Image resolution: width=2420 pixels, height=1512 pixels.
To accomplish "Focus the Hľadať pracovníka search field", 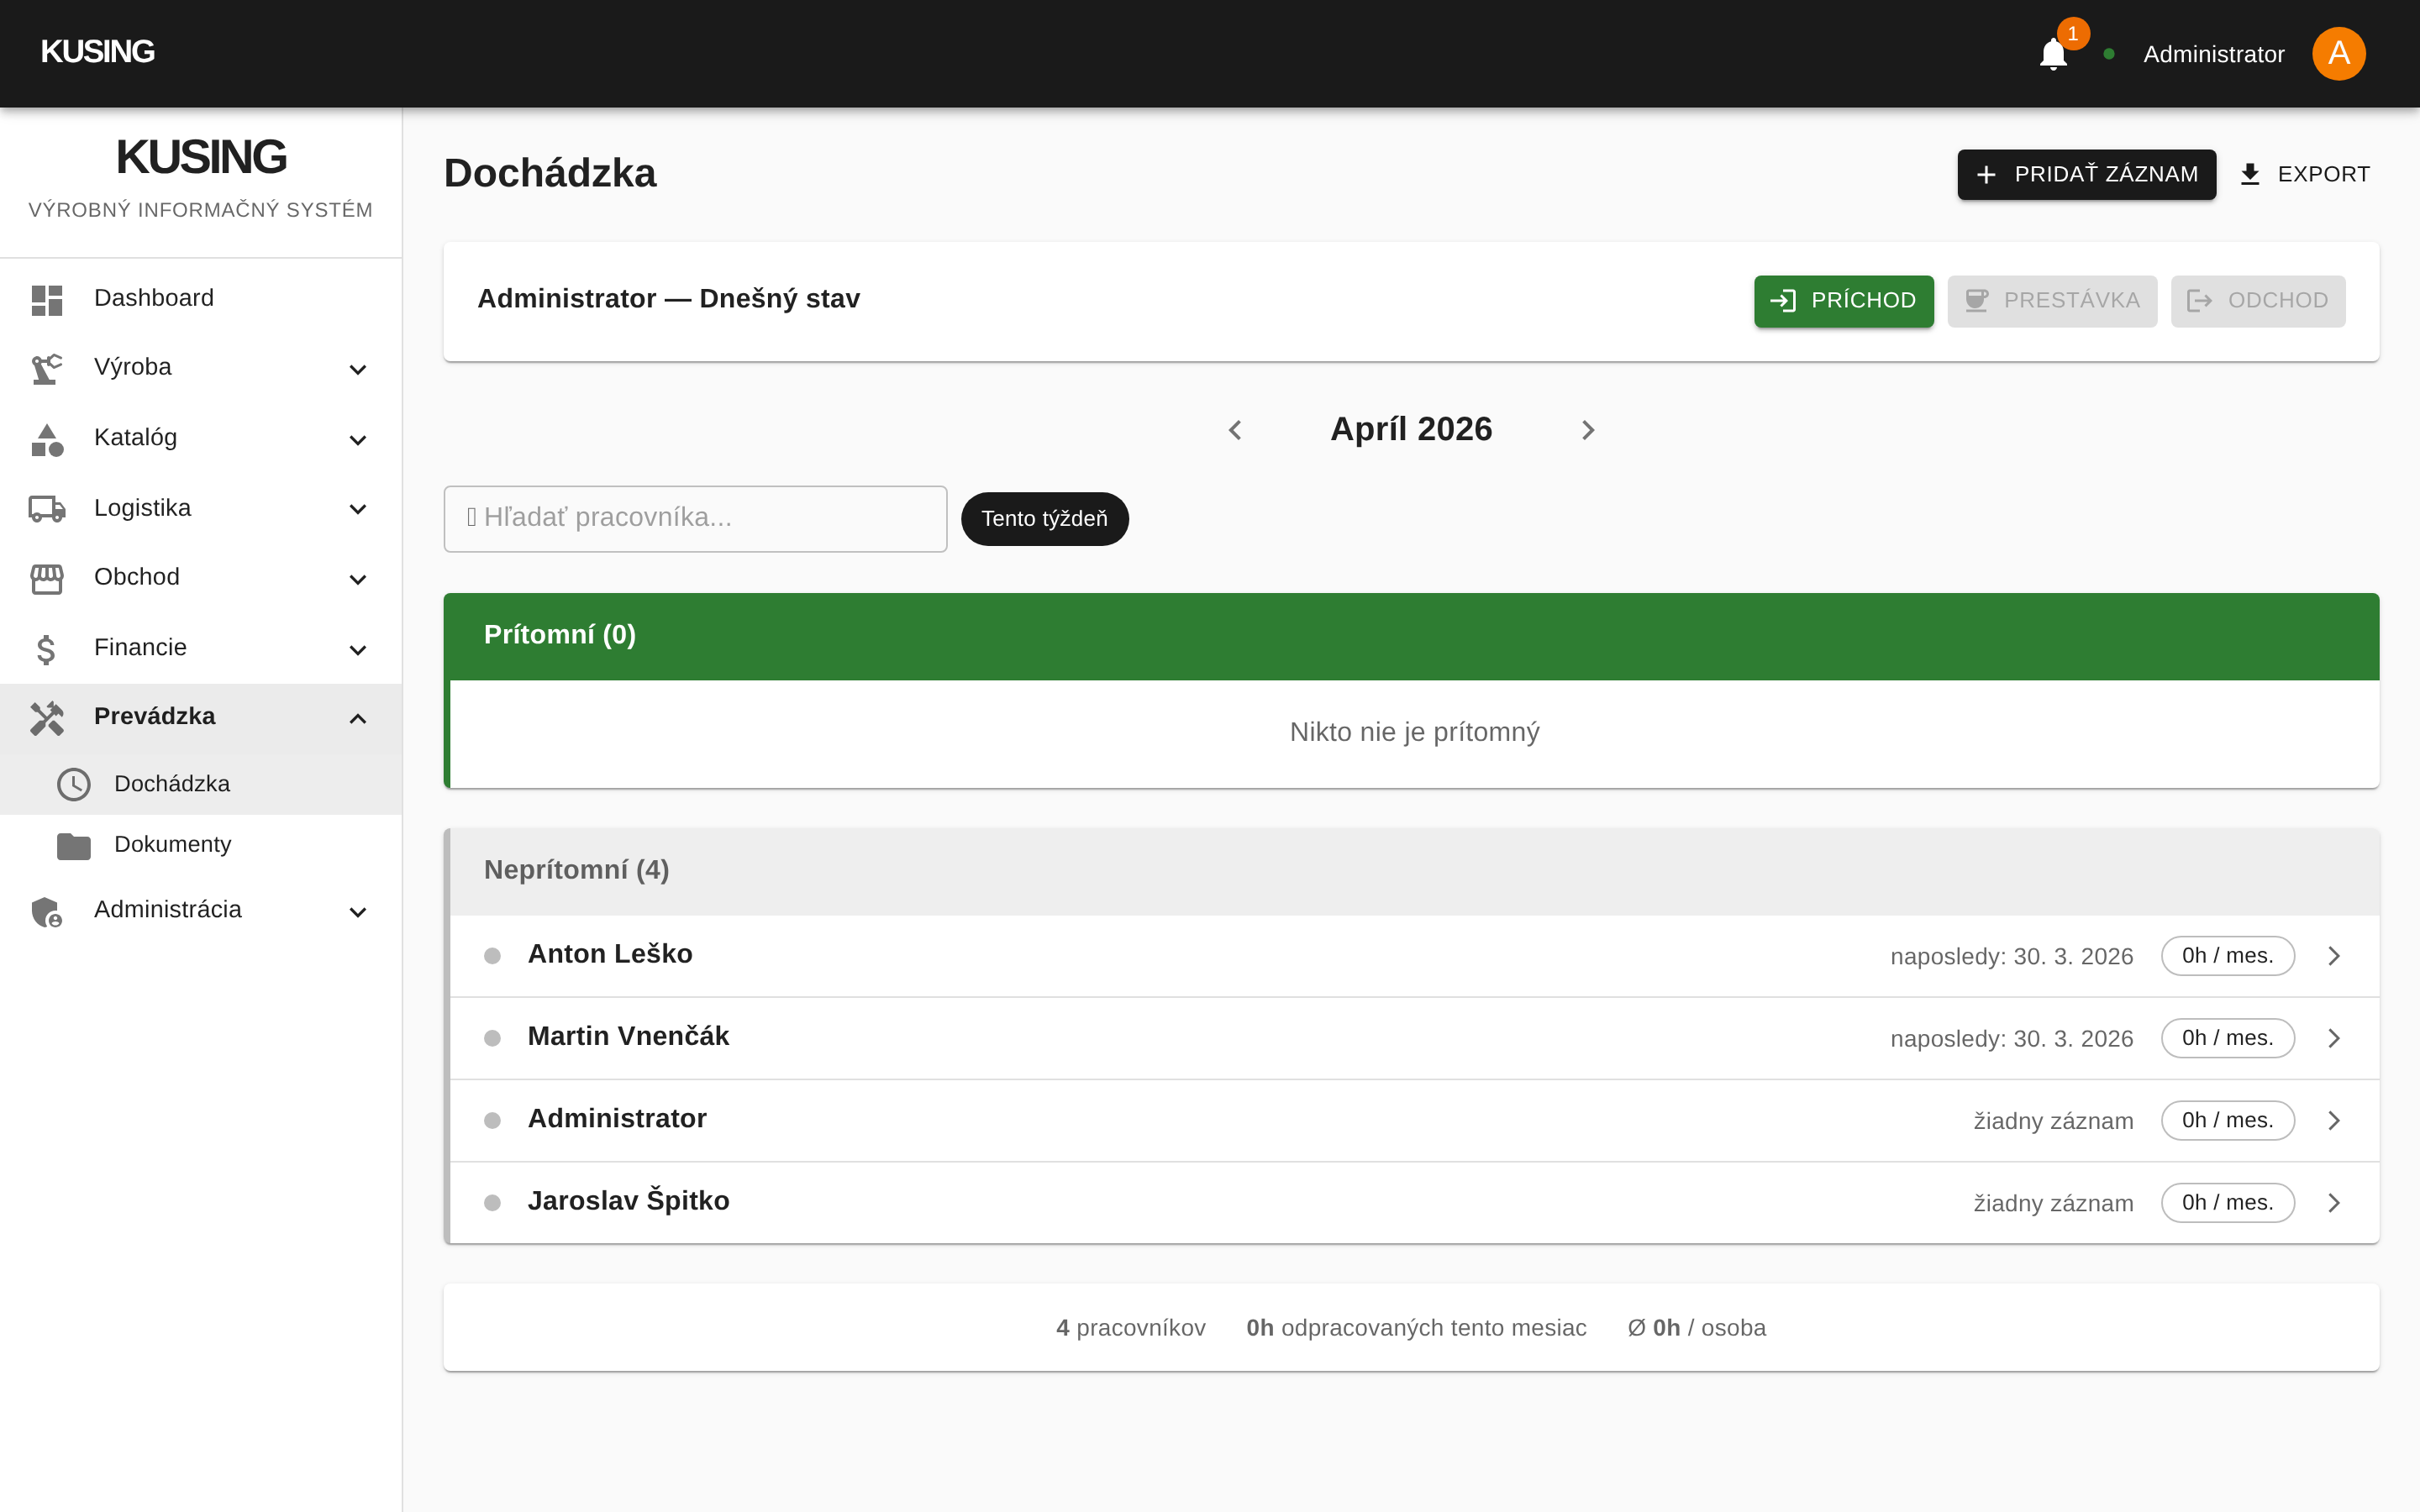I will (x=695, y=519).
